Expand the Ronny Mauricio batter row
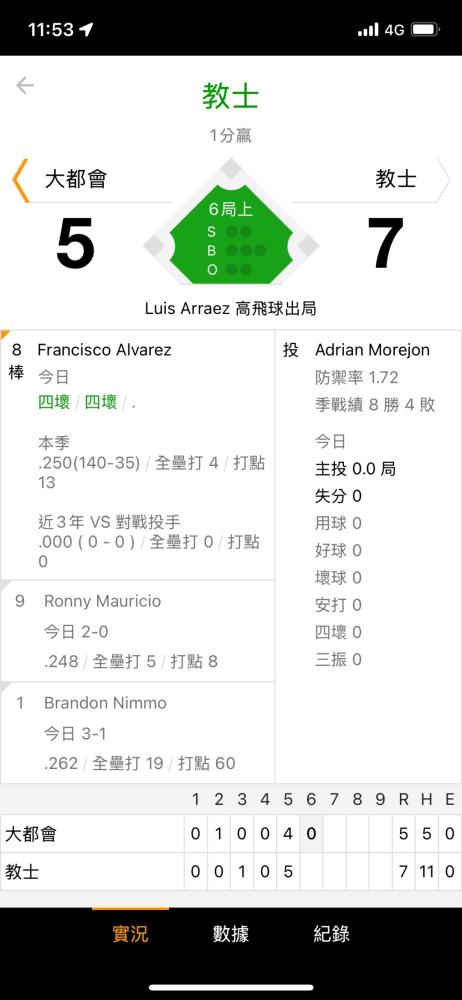This screenshot has height=1000, width=462. (x=138, y=631)
